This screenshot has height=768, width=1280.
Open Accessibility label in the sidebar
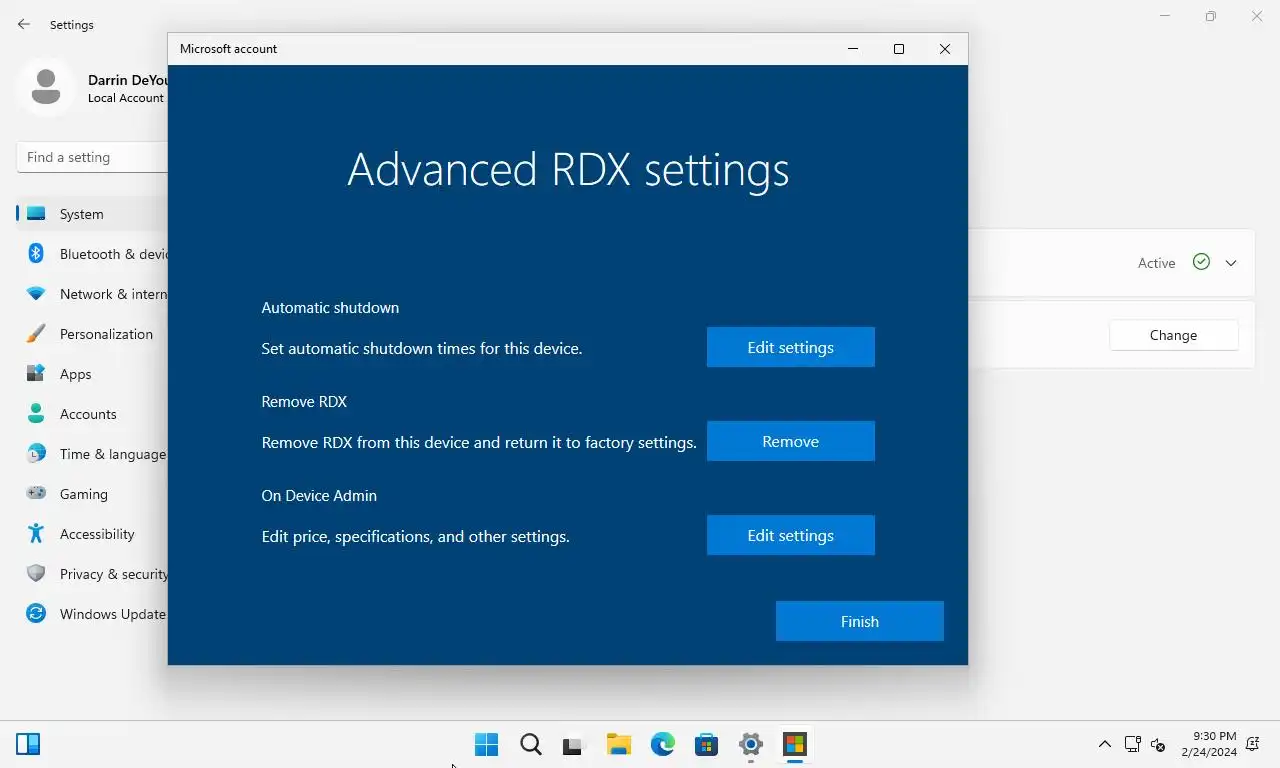(x=97, y=534)
